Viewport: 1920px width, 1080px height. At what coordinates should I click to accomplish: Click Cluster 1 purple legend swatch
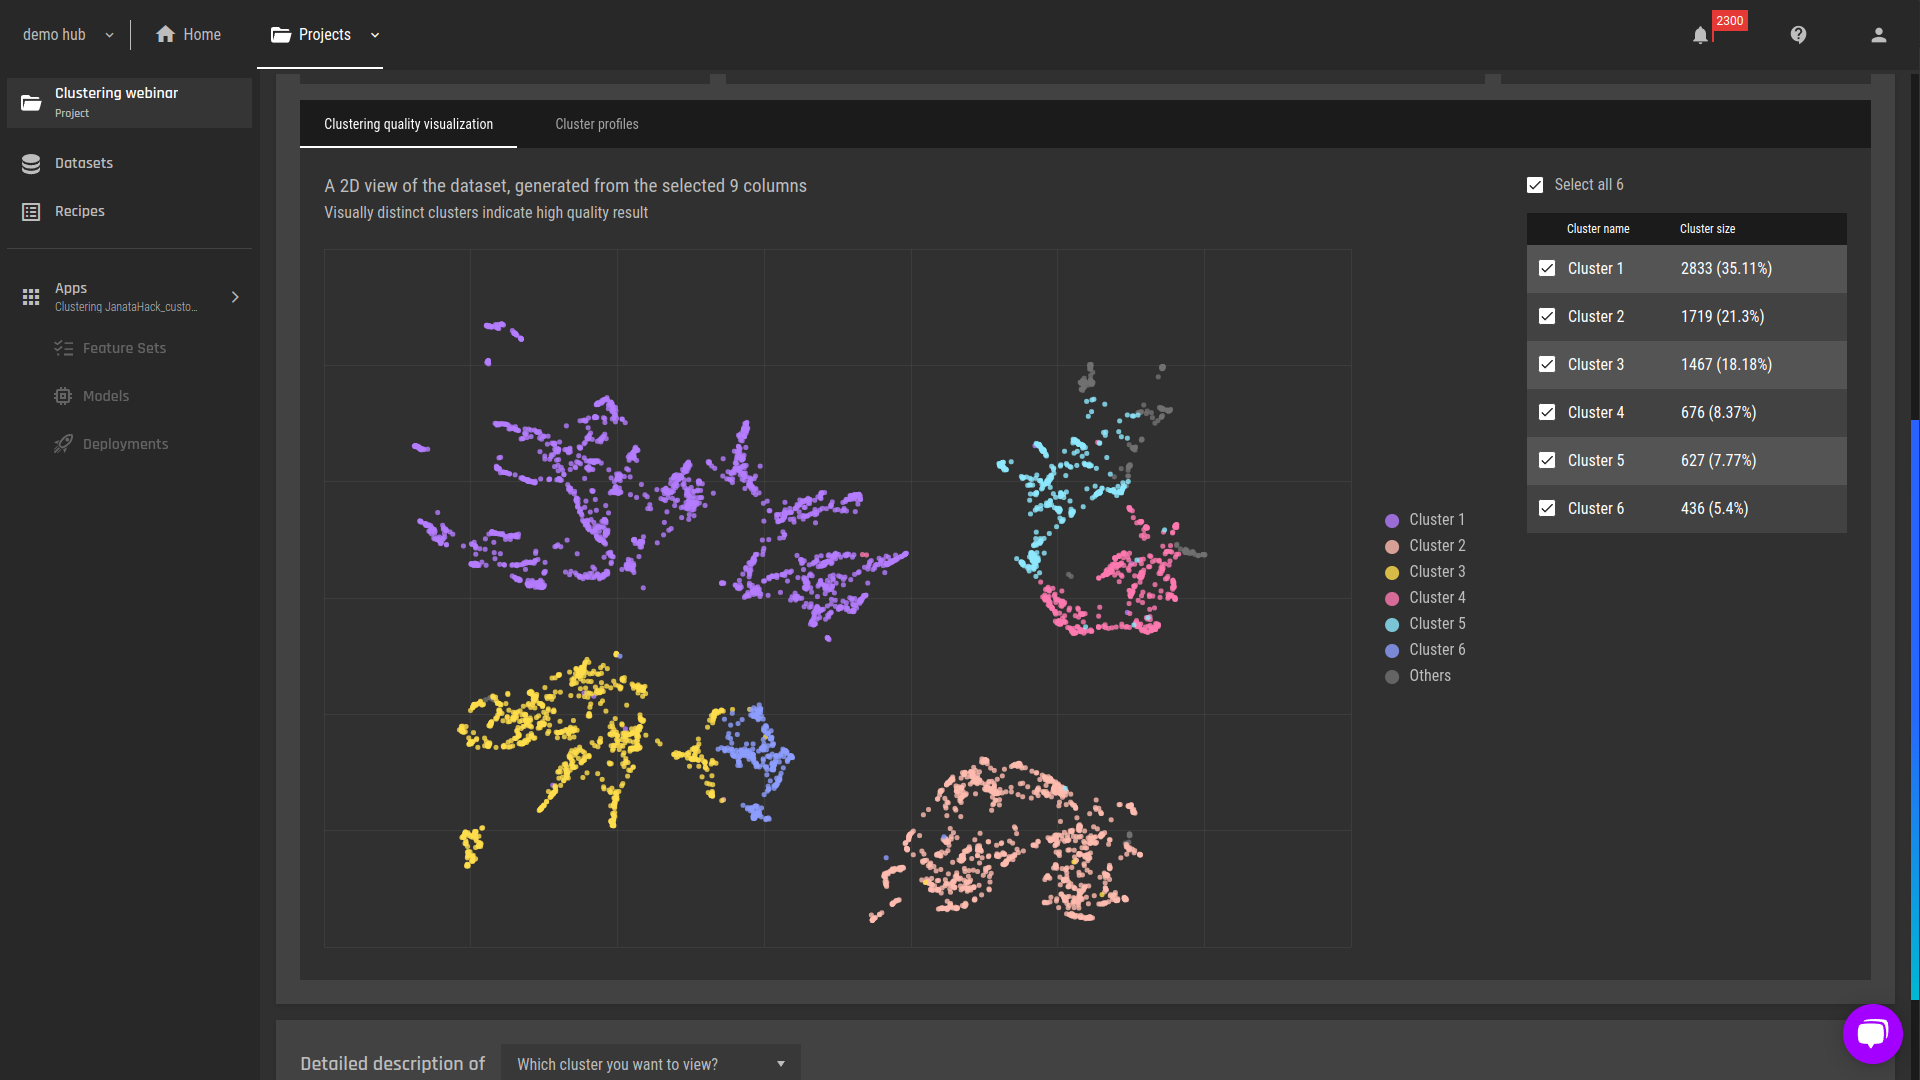(1392, 521)
